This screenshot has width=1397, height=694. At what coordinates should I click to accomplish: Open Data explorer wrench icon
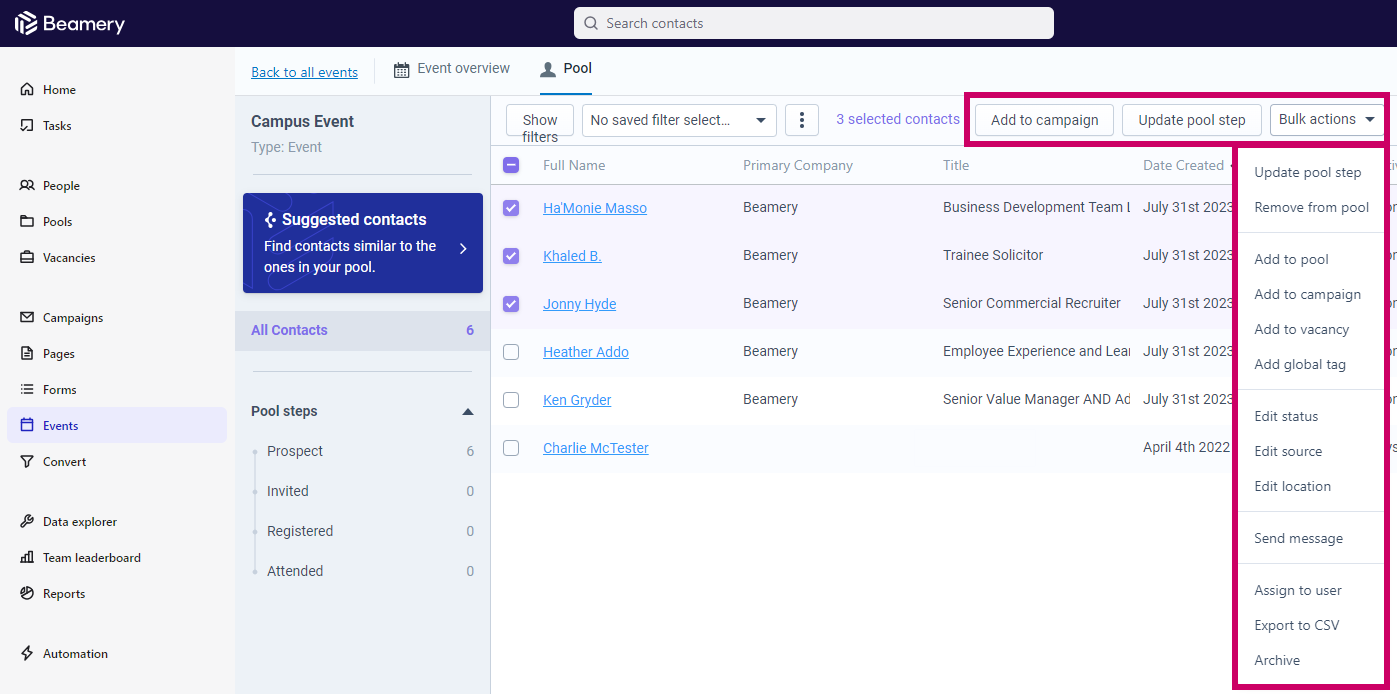27,522
